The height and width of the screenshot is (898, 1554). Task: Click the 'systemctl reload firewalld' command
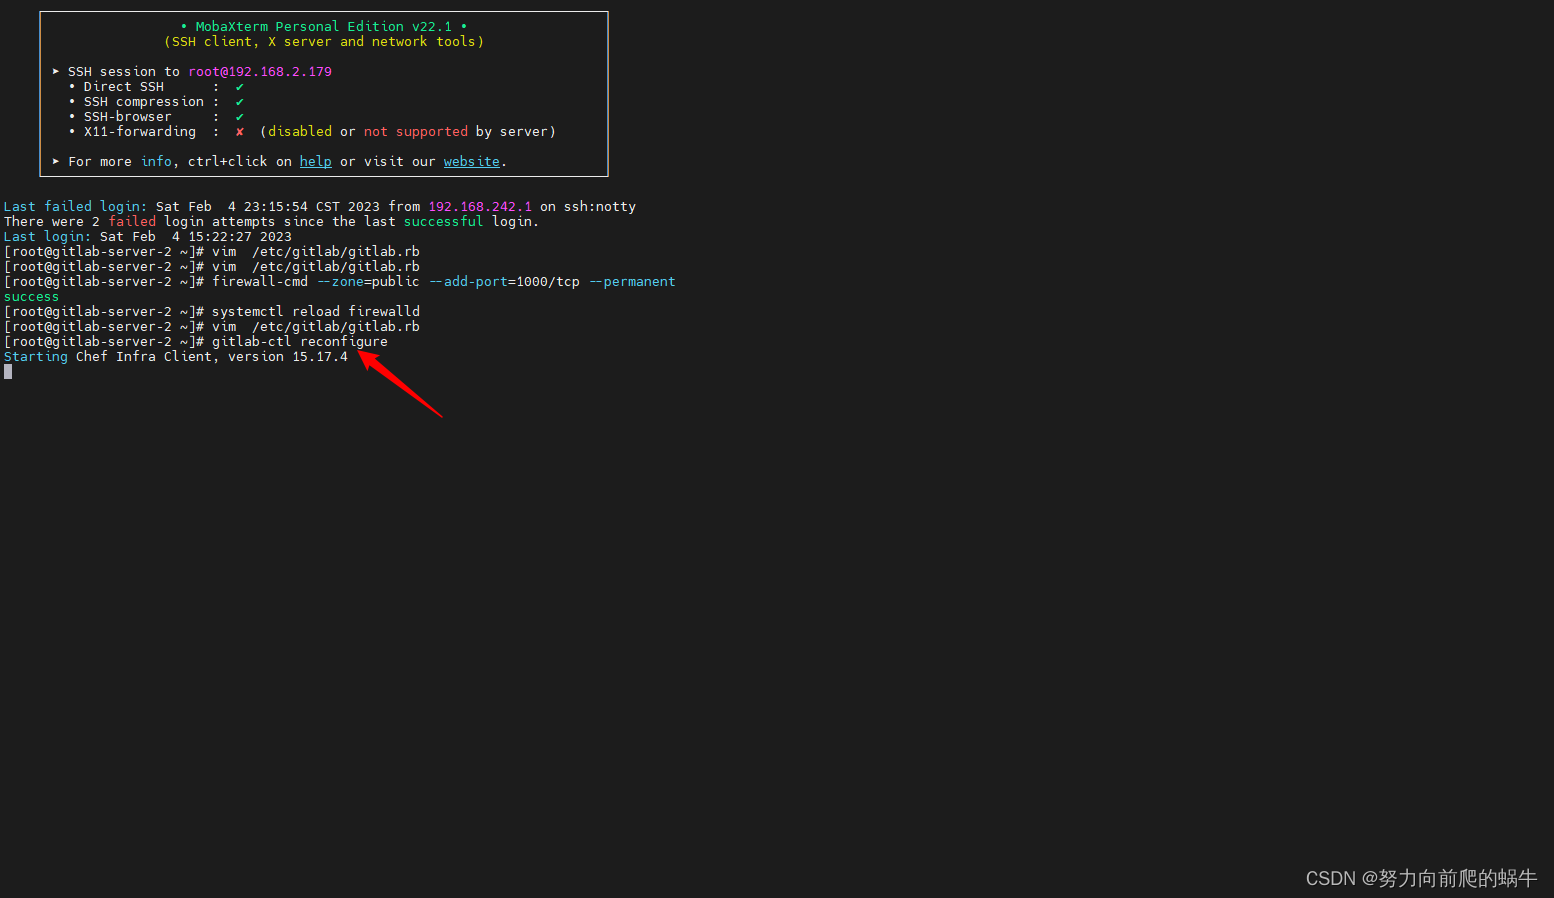pos(316,311)
